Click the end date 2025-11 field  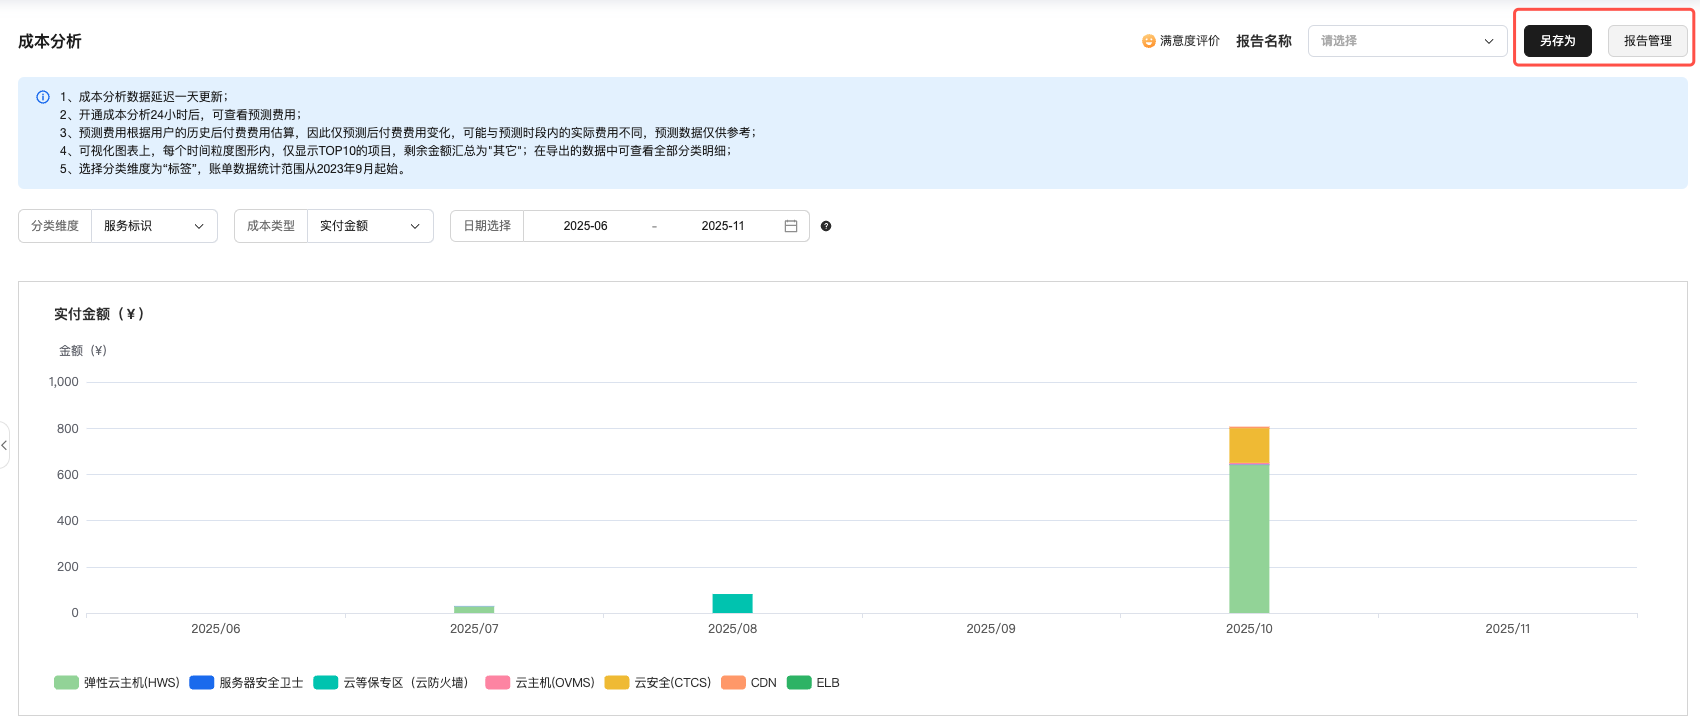tap(722, 226)
